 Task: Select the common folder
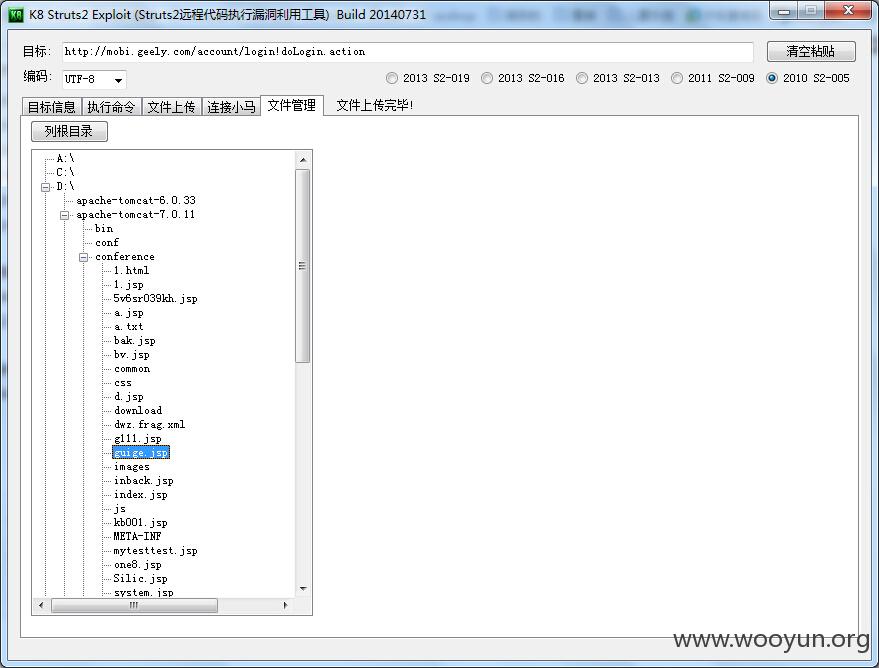pyautogui.click(x=132, y=369)
